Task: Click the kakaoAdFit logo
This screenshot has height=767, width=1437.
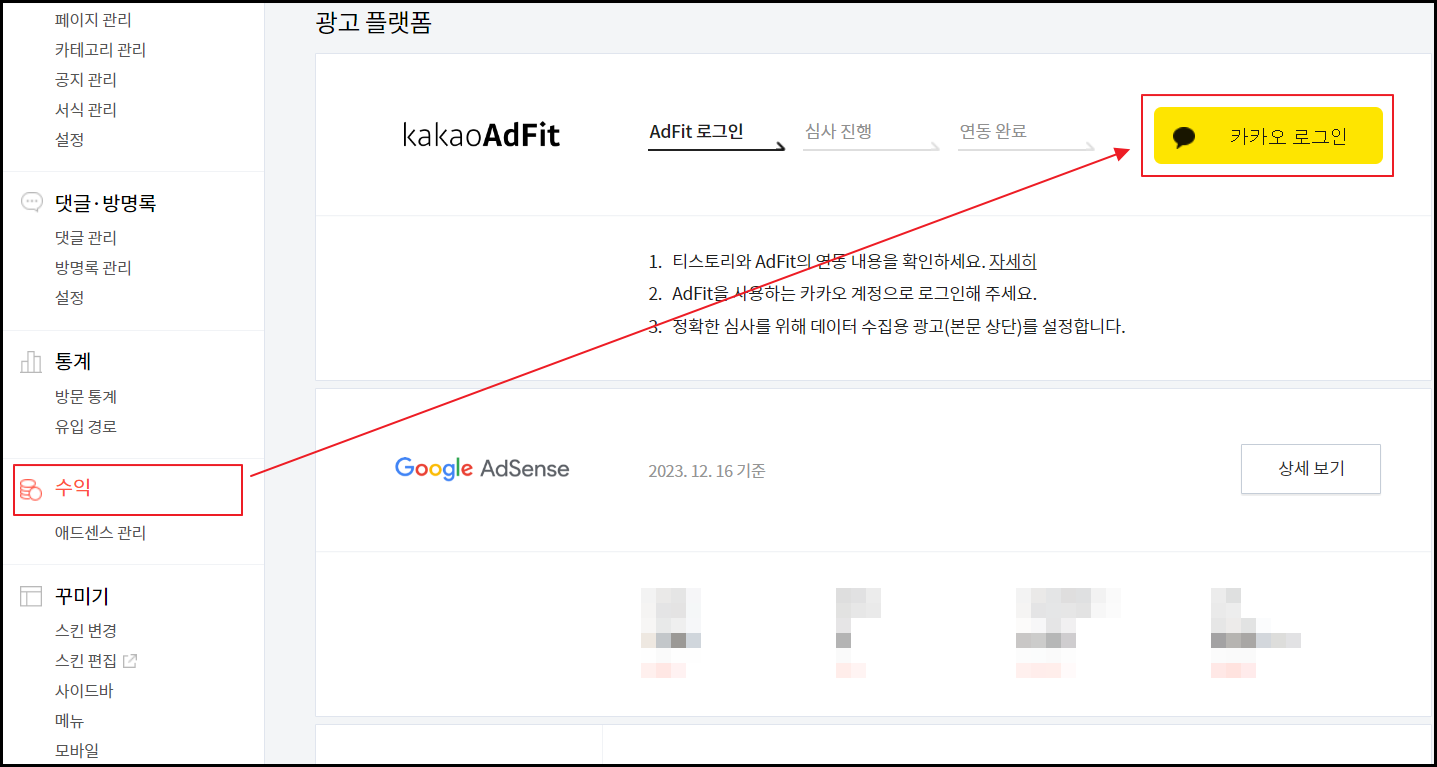Action: (x=482, y=135)
